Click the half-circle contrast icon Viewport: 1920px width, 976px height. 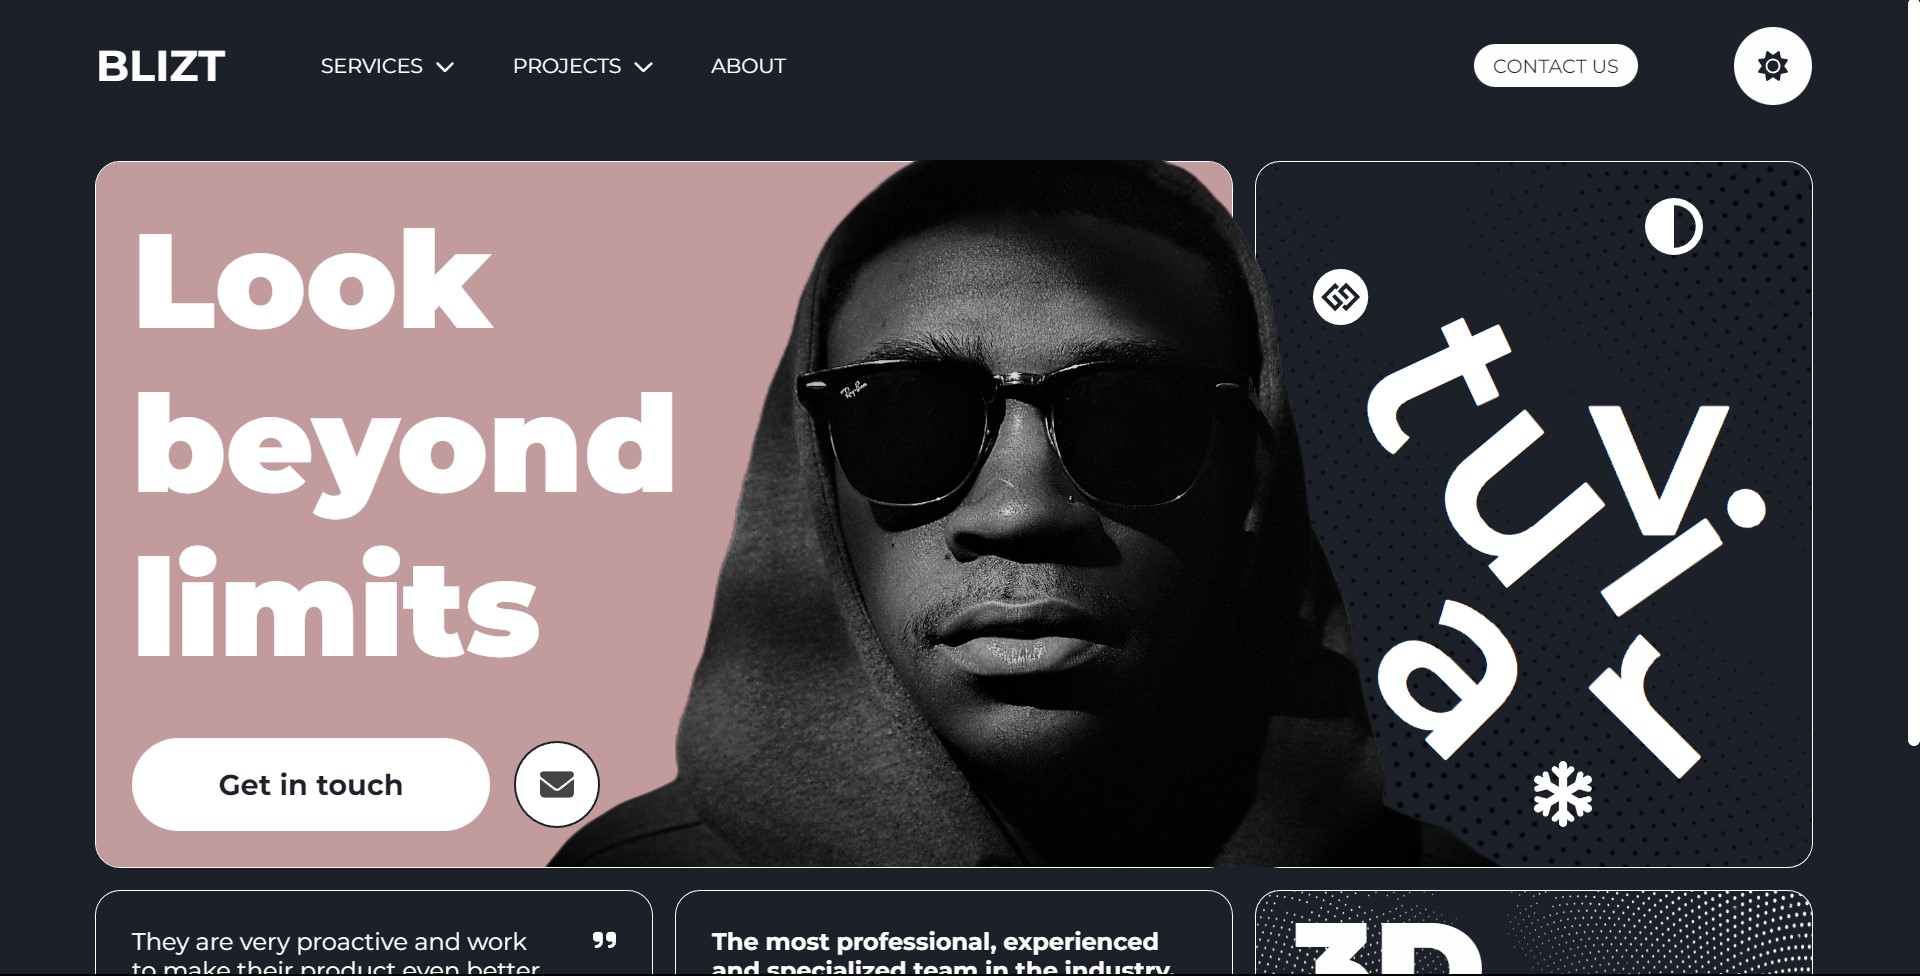pyautogui.click(x=1673, y=226)
